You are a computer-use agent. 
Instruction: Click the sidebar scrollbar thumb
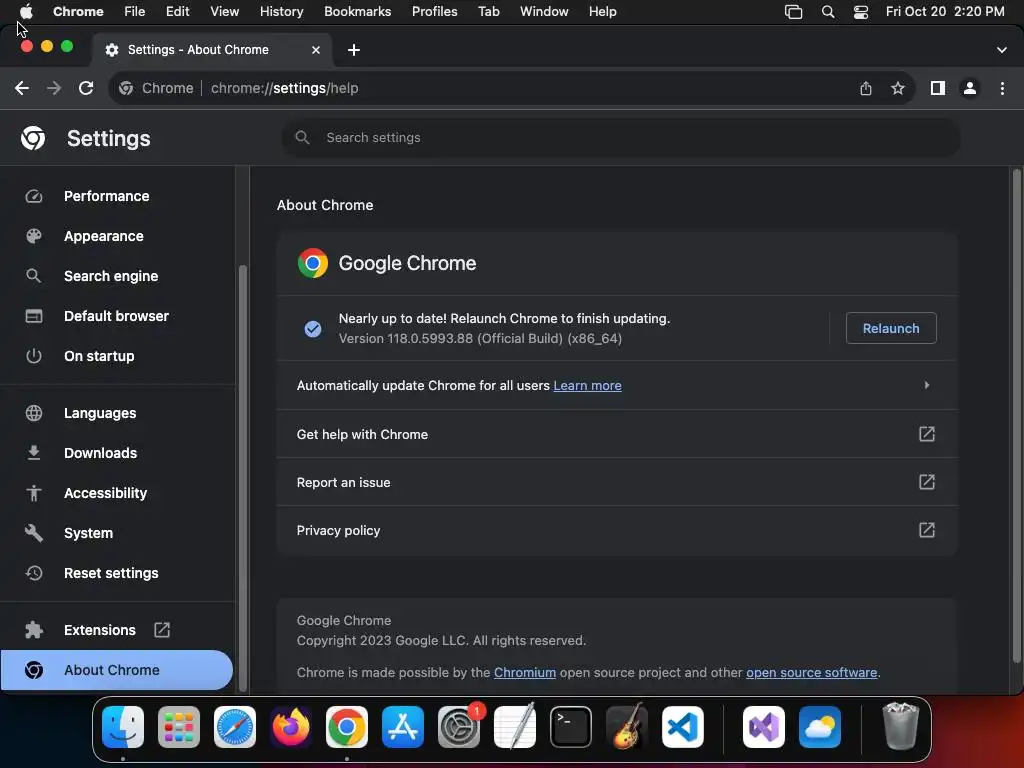pyautogui.click(x=242, y=477)
